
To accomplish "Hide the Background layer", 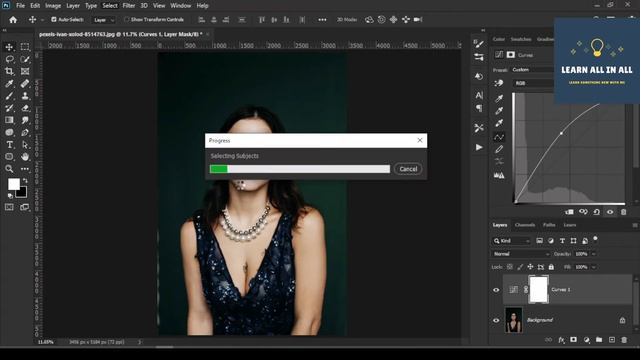I will 496,320.
